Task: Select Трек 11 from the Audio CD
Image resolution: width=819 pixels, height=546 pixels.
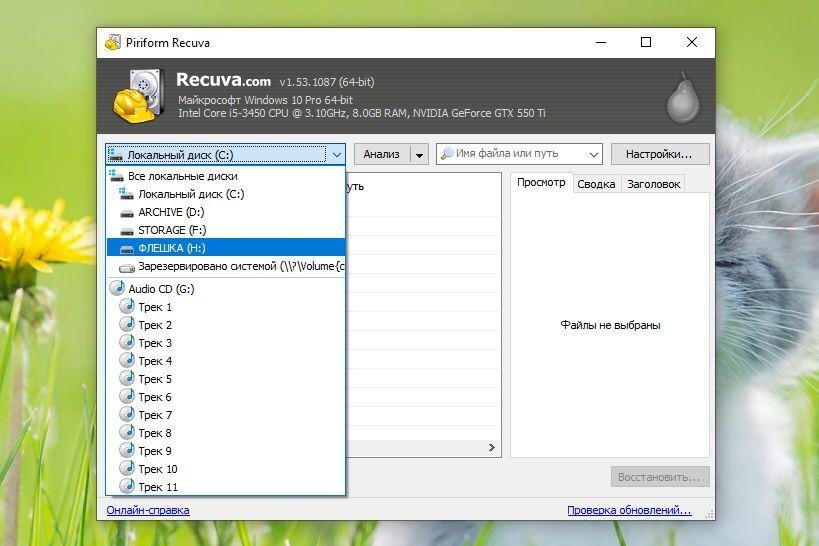Action: (x=225, y=486)
